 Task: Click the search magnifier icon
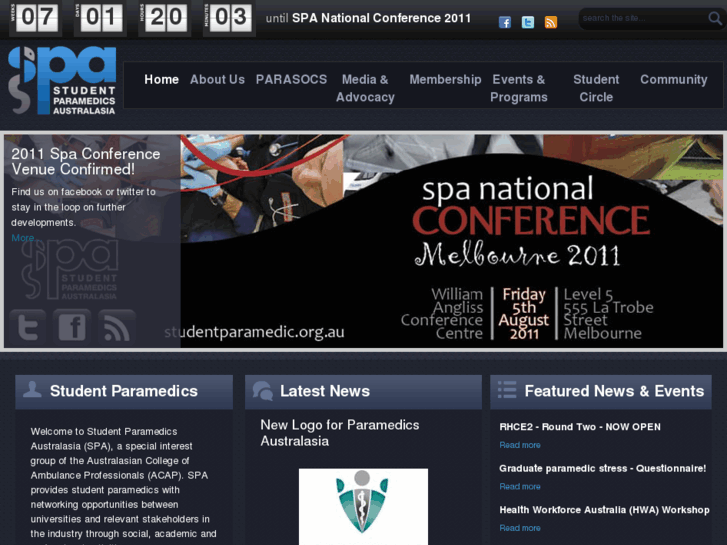click(x=715, y=19)
